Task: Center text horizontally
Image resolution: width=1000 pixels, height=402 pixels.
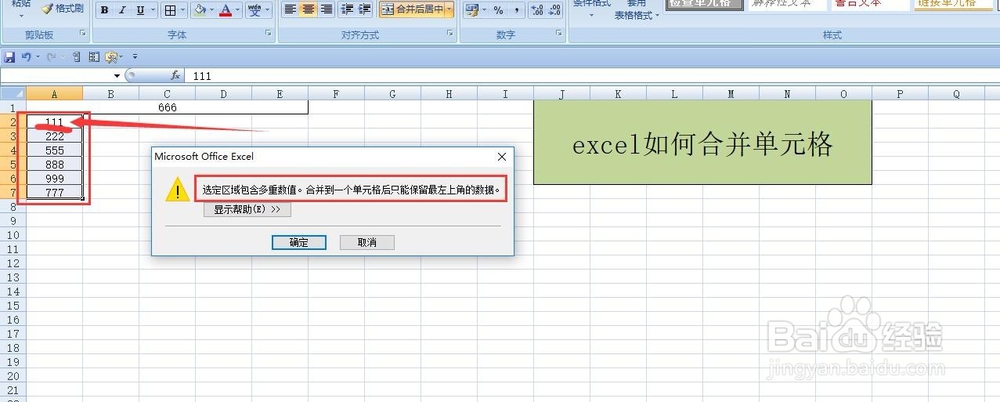Action: [x=309, y=10]
